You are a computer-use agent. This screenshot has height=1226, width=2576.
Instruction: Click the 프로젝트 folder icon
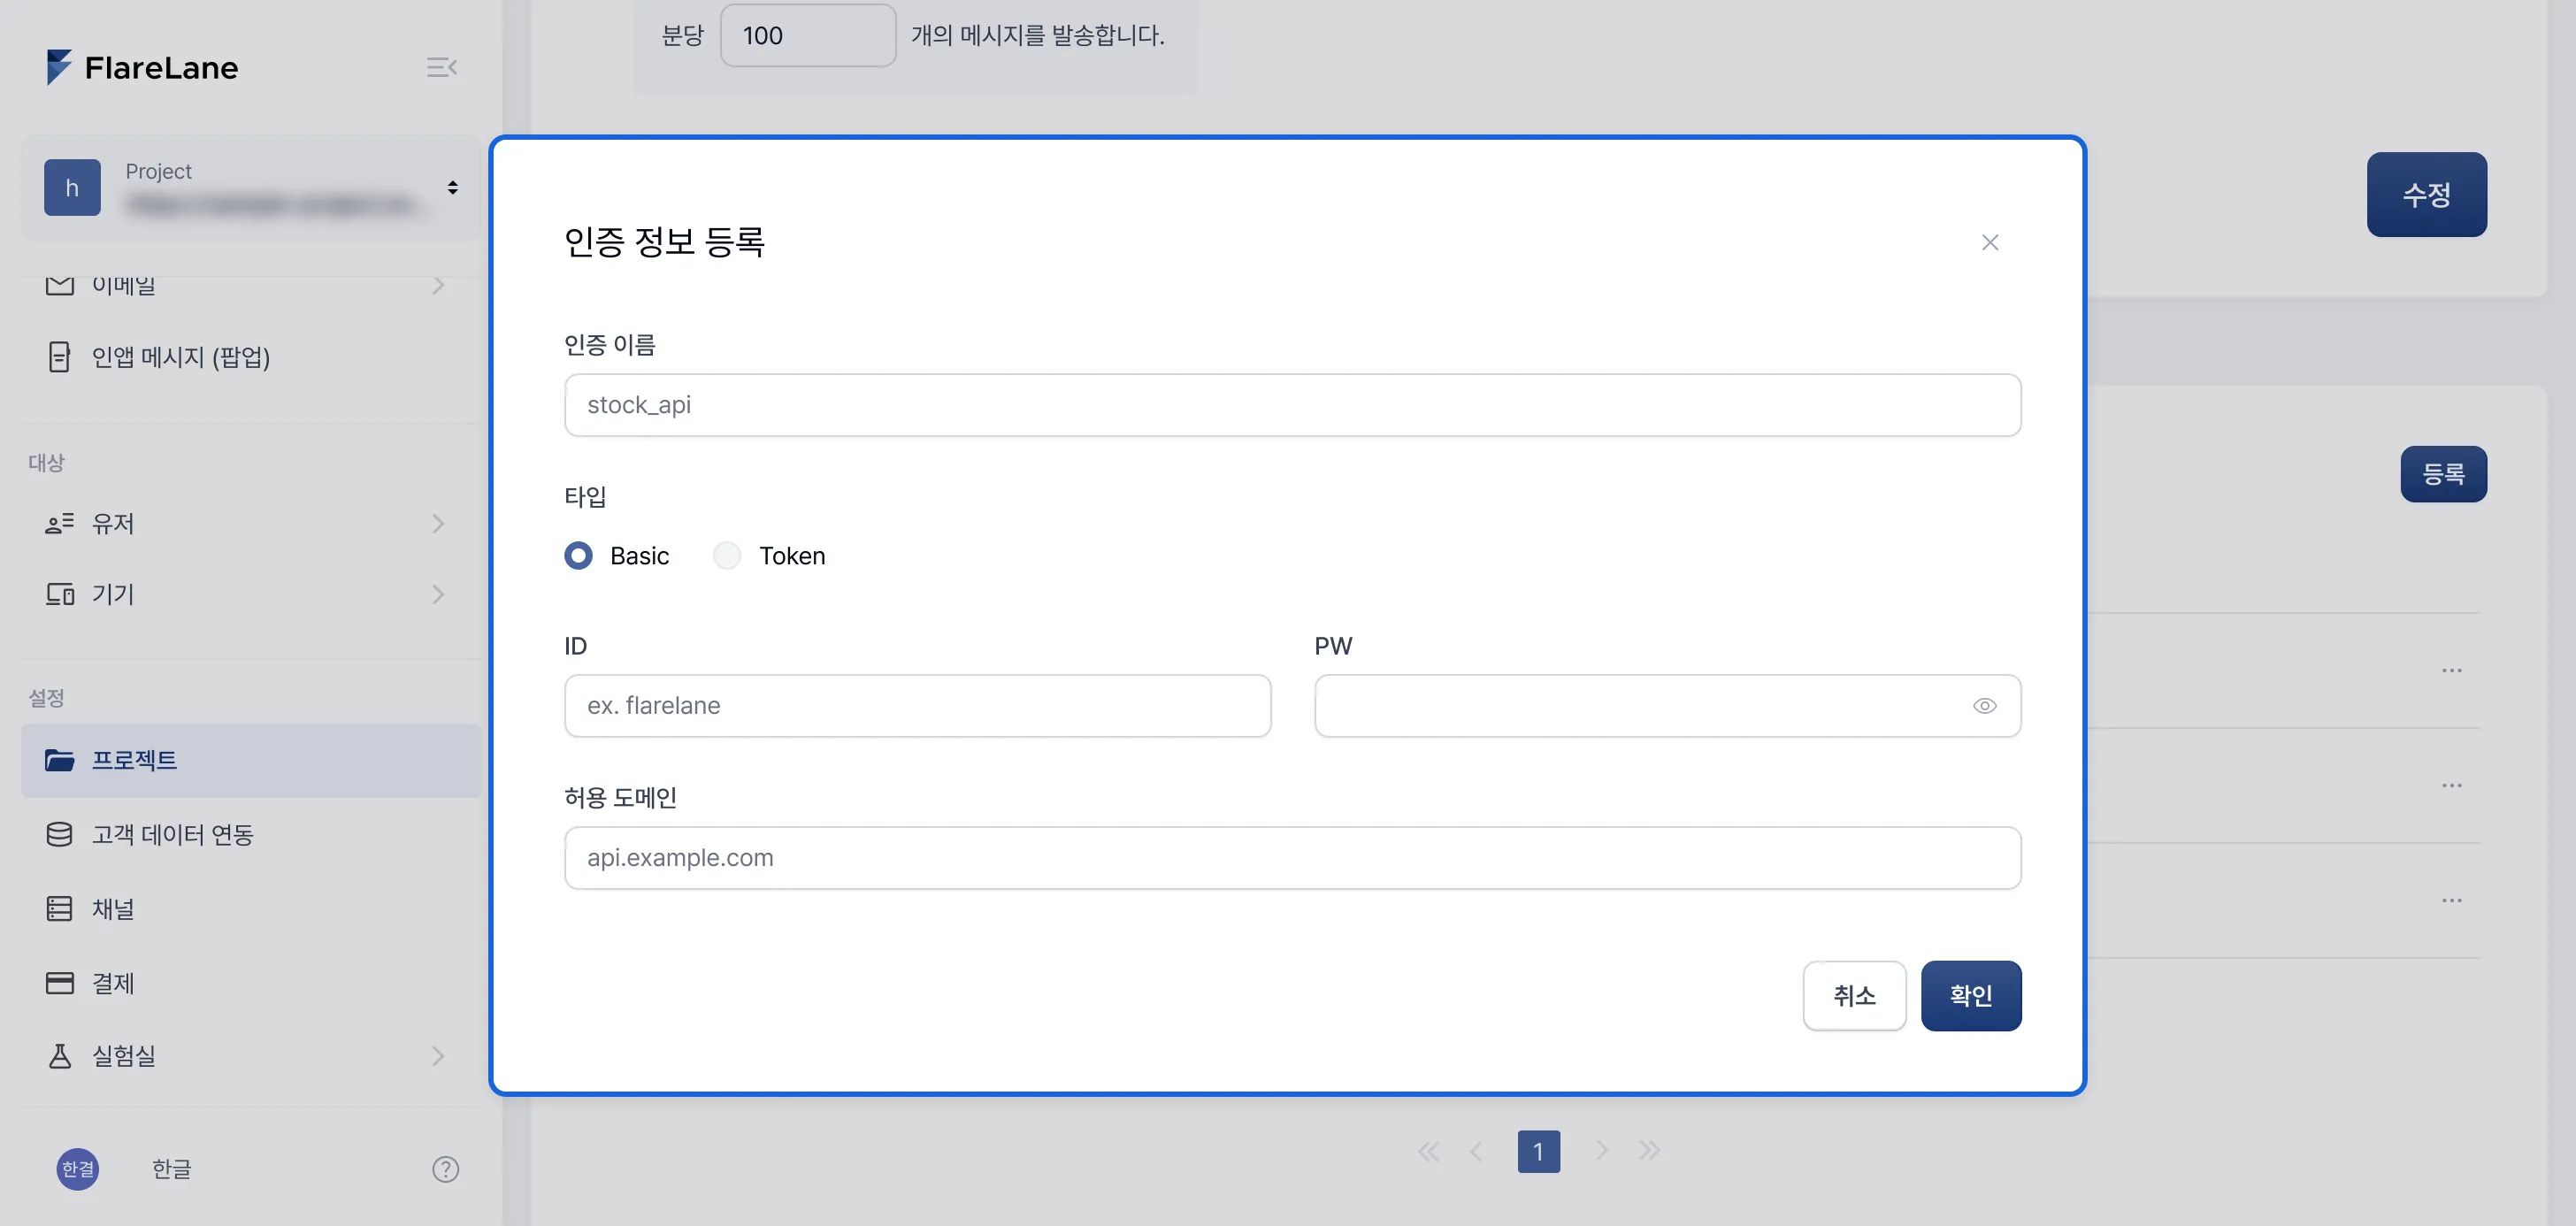click(x=59, y=760)
